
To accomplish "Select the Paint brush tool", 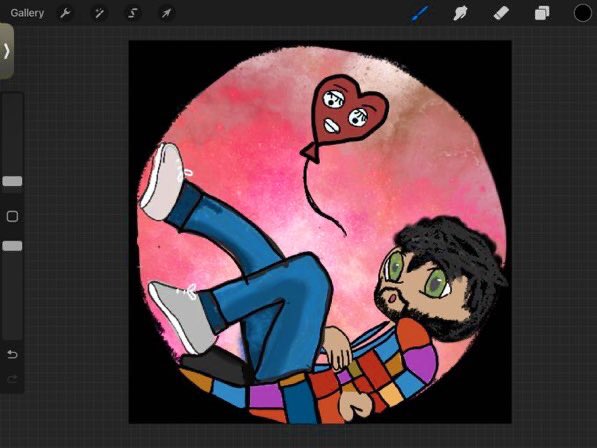I will 421,14.
